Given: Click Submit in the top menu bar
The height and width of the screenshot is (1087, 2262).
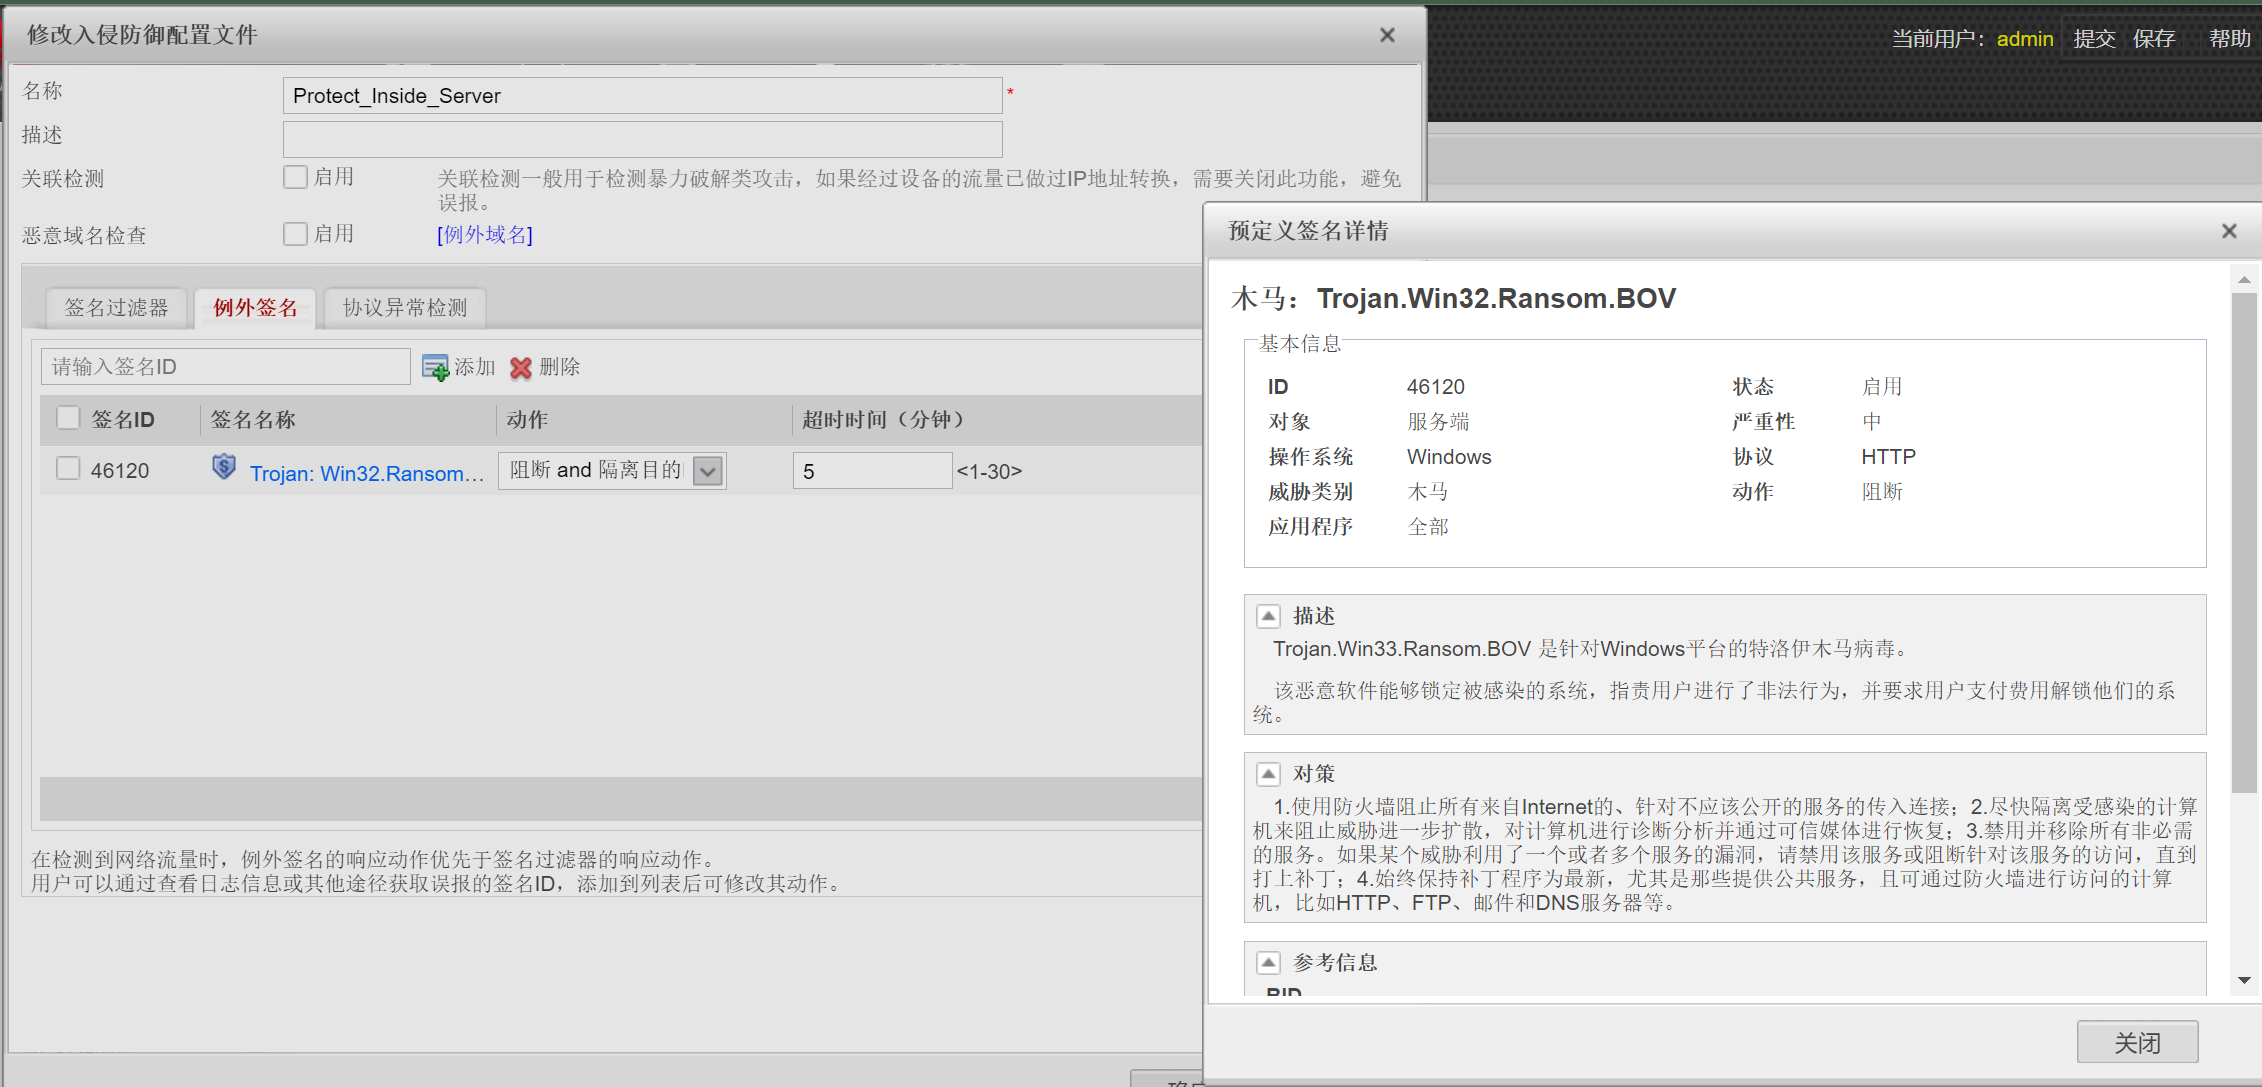Looking at the screenshot, I should [2094, 39].
